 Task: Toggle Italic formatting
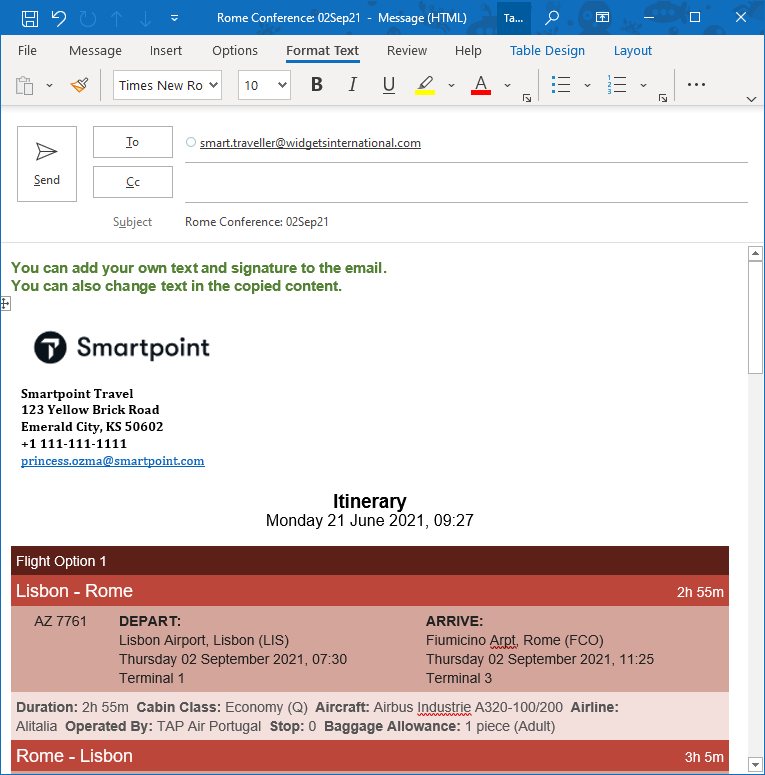tap(352, 85)
